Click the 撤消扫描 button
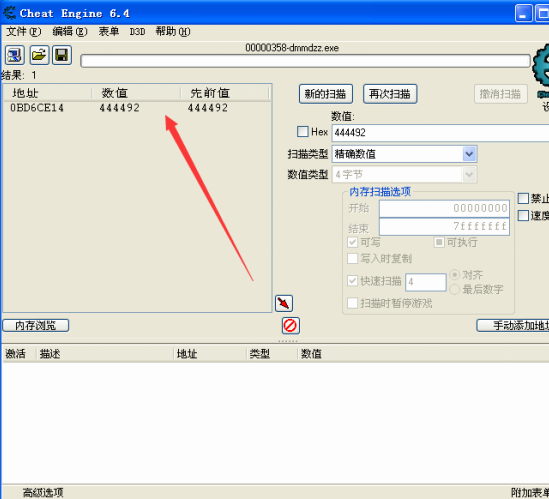This screenshot has height=499, width=549. point(501,94)
